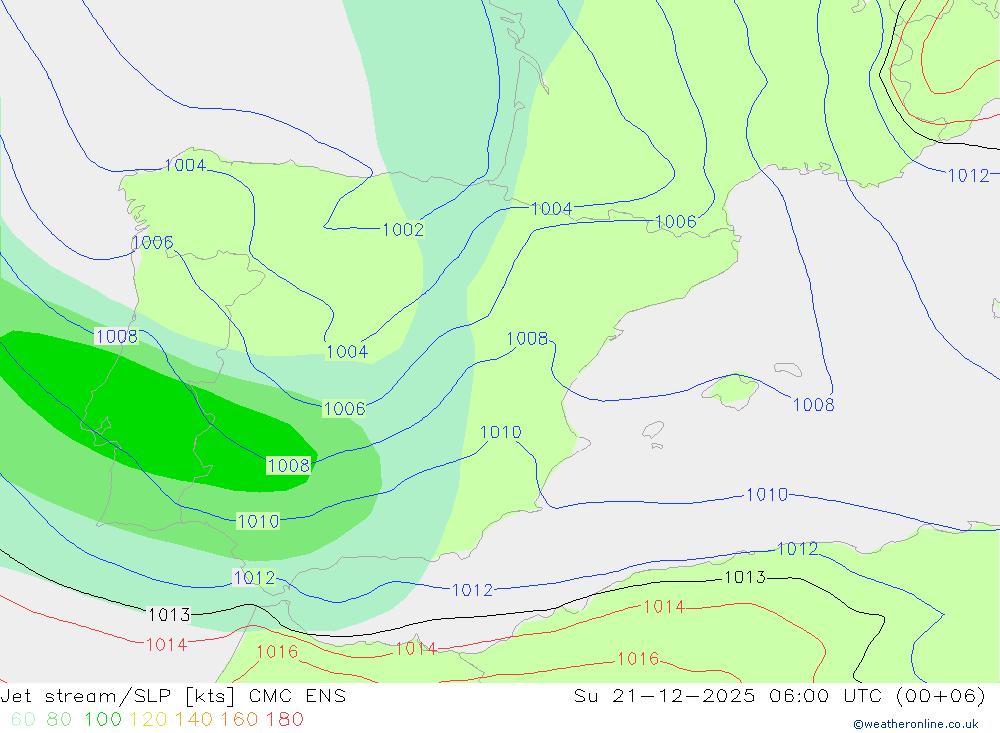Click the 1016 label near Morocco coast
This screenshot has width=1000, height=733.
click(x=277, y=651)
